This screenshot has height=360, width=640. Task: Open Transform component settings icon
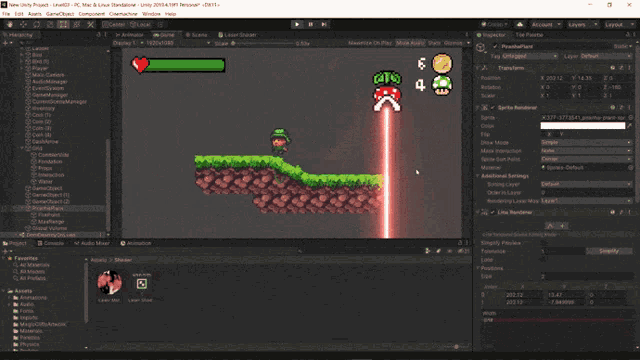coord(621,68)
